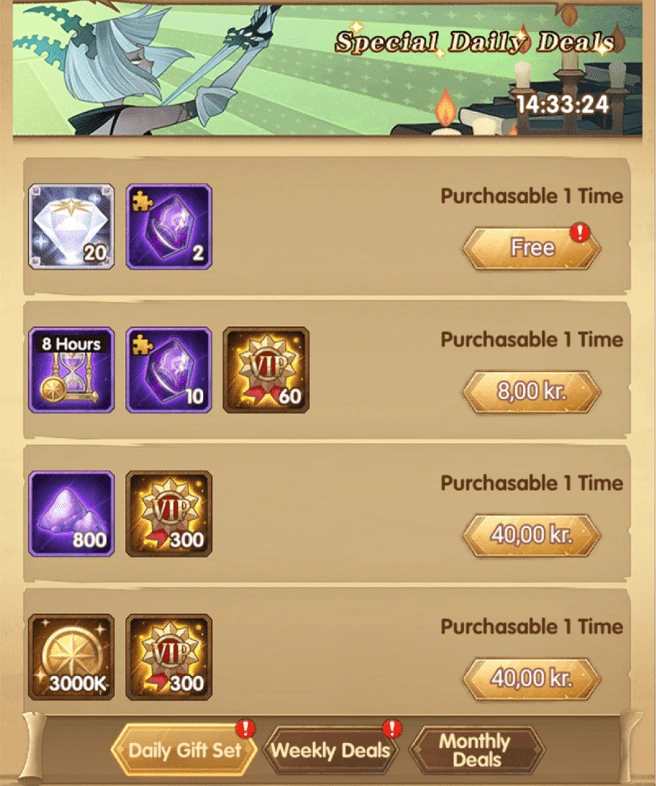This screenshot has width=656, height=786.
Task: Tap VIP 300 badge beside gold coin
Action: tap(169, 657)
